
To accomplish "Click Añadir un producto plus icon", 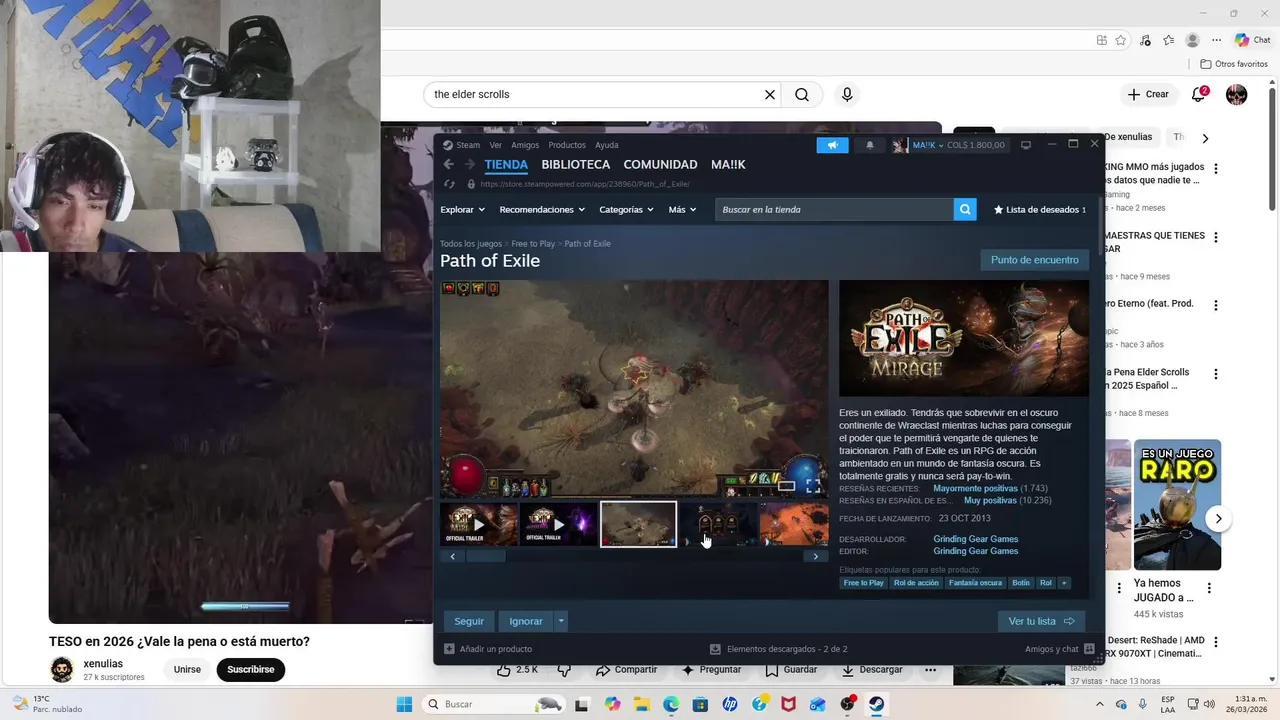I will tap(449, 649).
